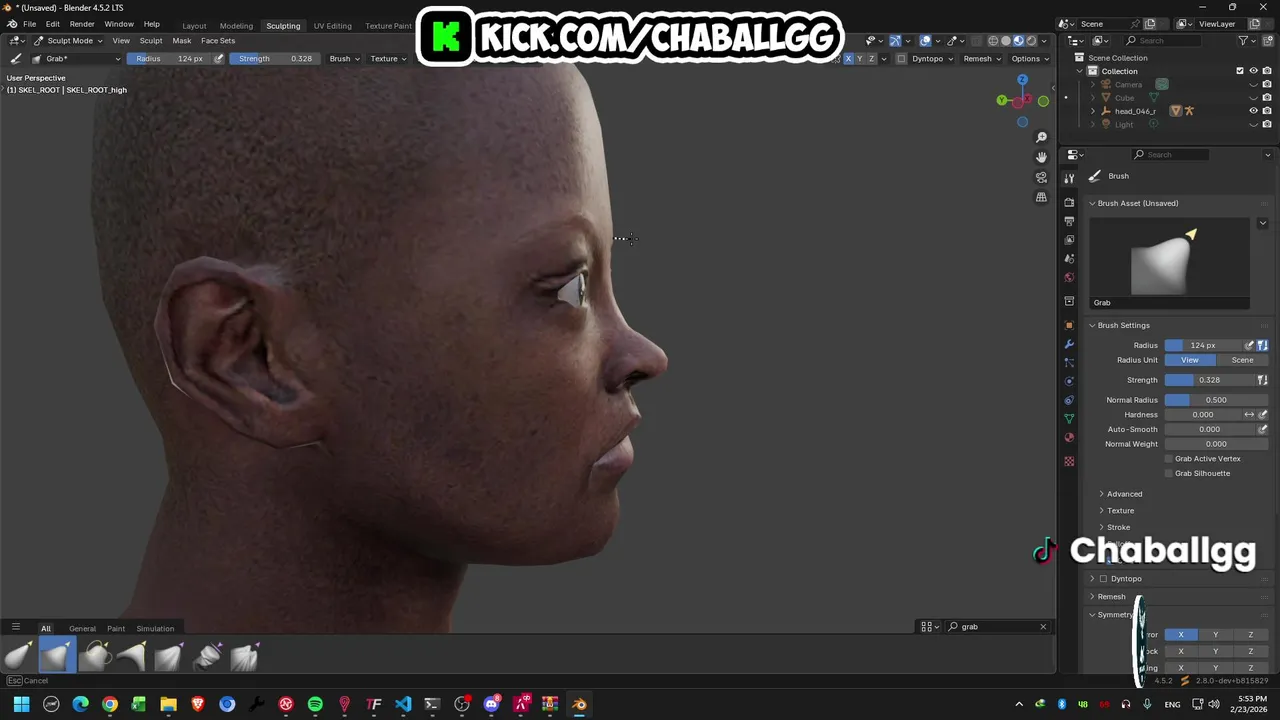Screen dimensions: 1280x720
Task: Click the Normal Radius slider
Action: click(1216, 400)
